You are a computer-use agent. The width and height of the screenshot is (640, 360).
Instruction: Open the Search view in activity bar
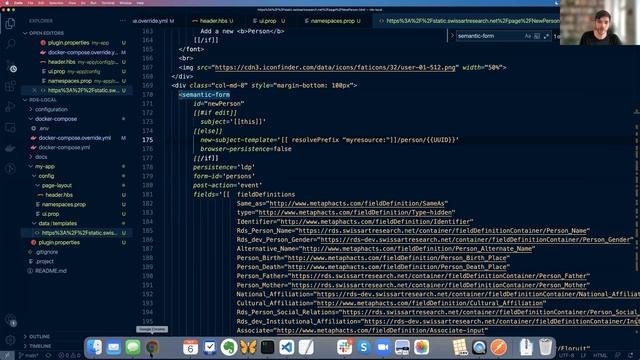click(11, 43)
